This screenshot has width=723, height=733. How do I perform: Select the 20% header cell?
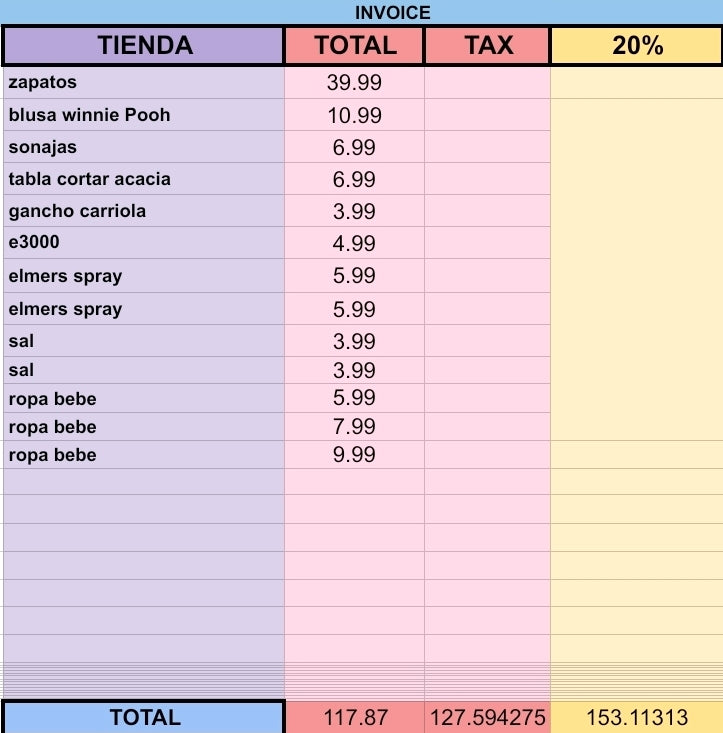(x=636, y=45)
